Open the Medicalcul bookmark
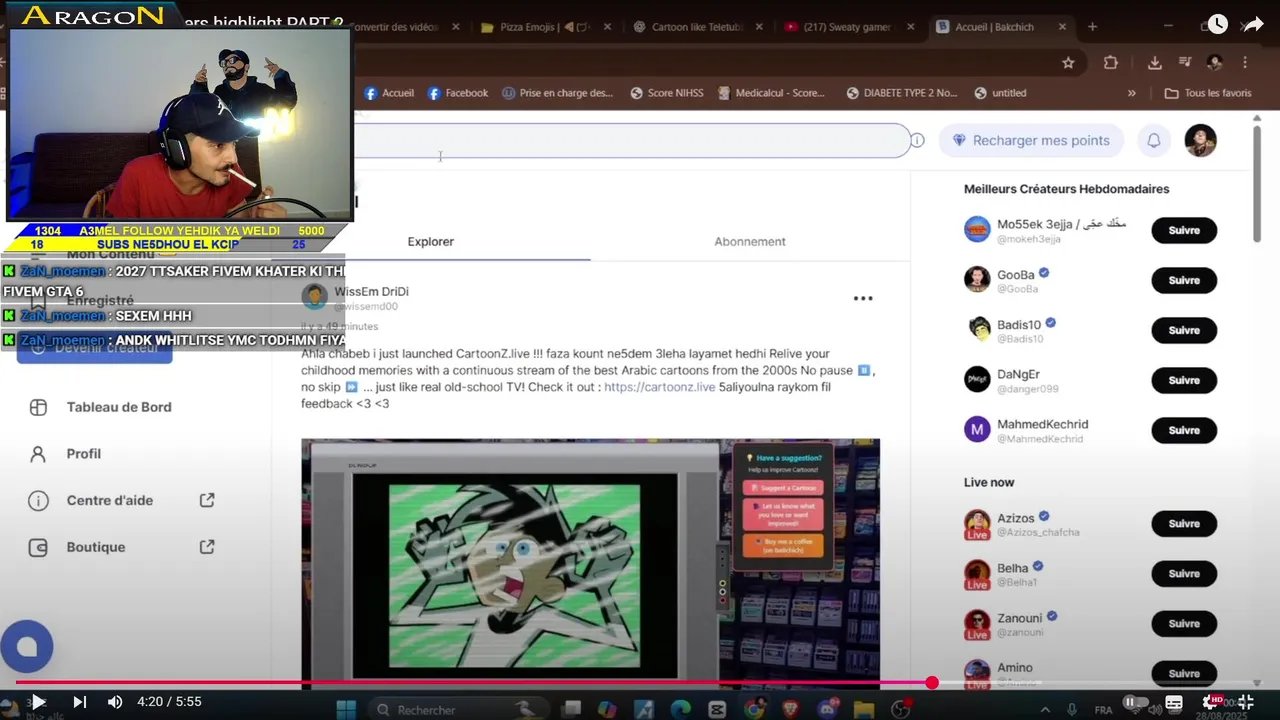 [770, 93]
